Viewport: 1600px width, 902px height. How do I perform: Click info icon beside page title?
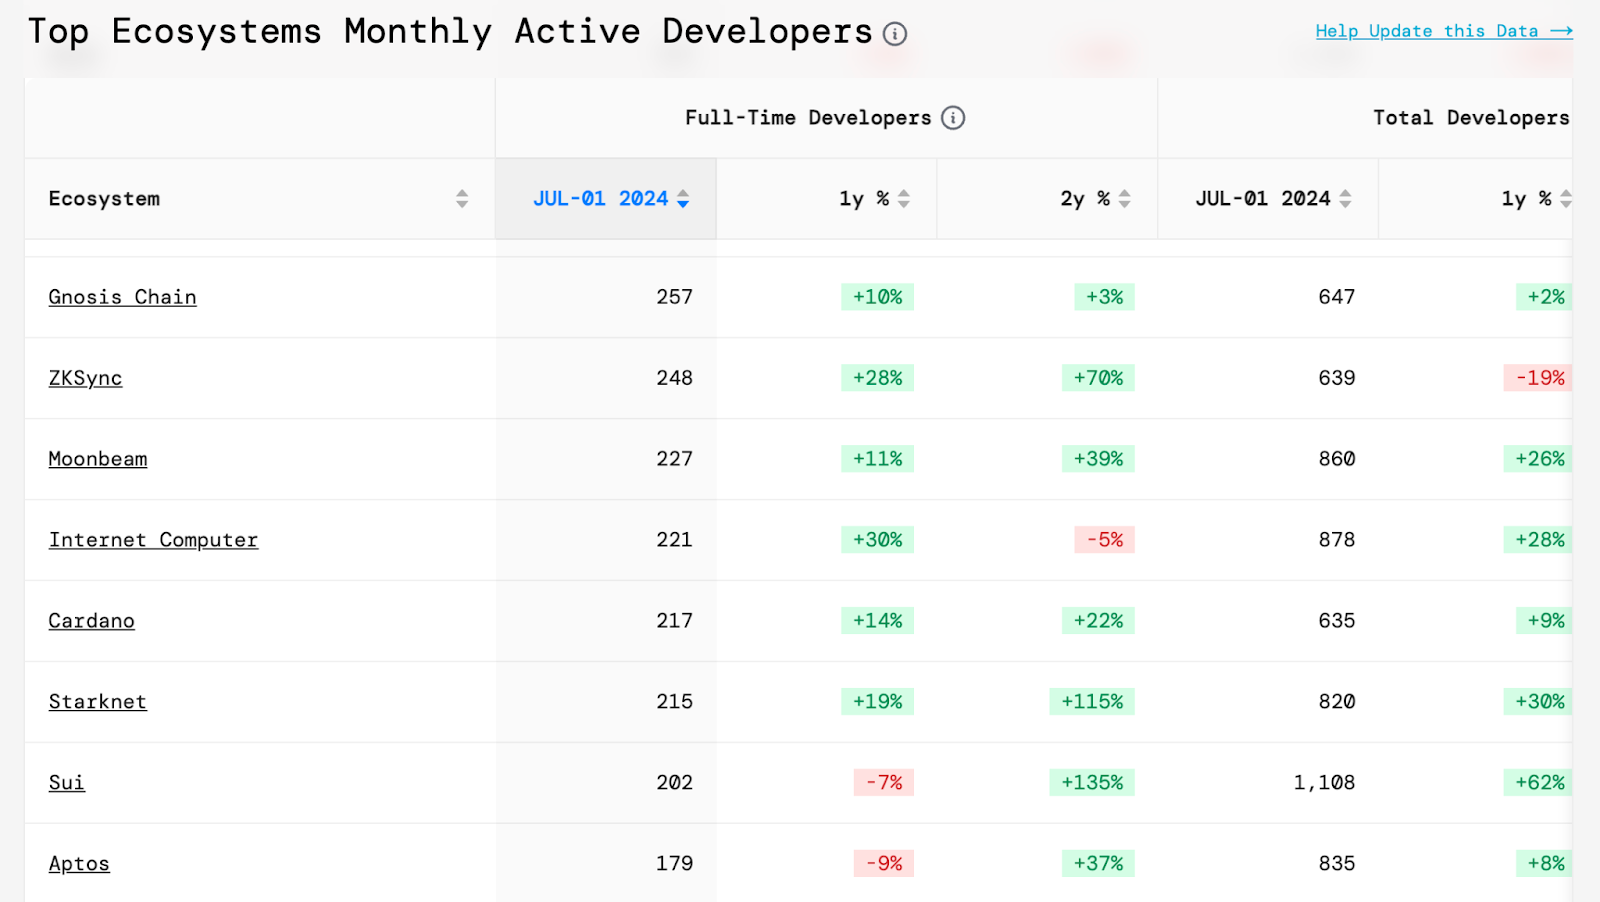(895, 34)
